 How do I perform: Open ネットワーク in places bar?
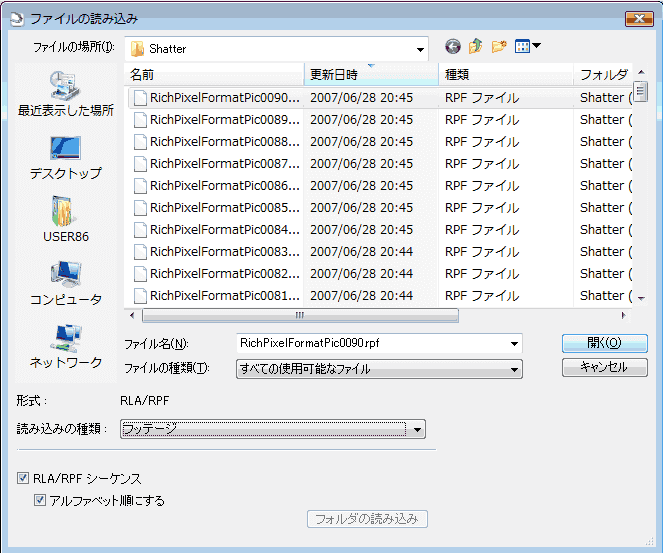[66, 345]
